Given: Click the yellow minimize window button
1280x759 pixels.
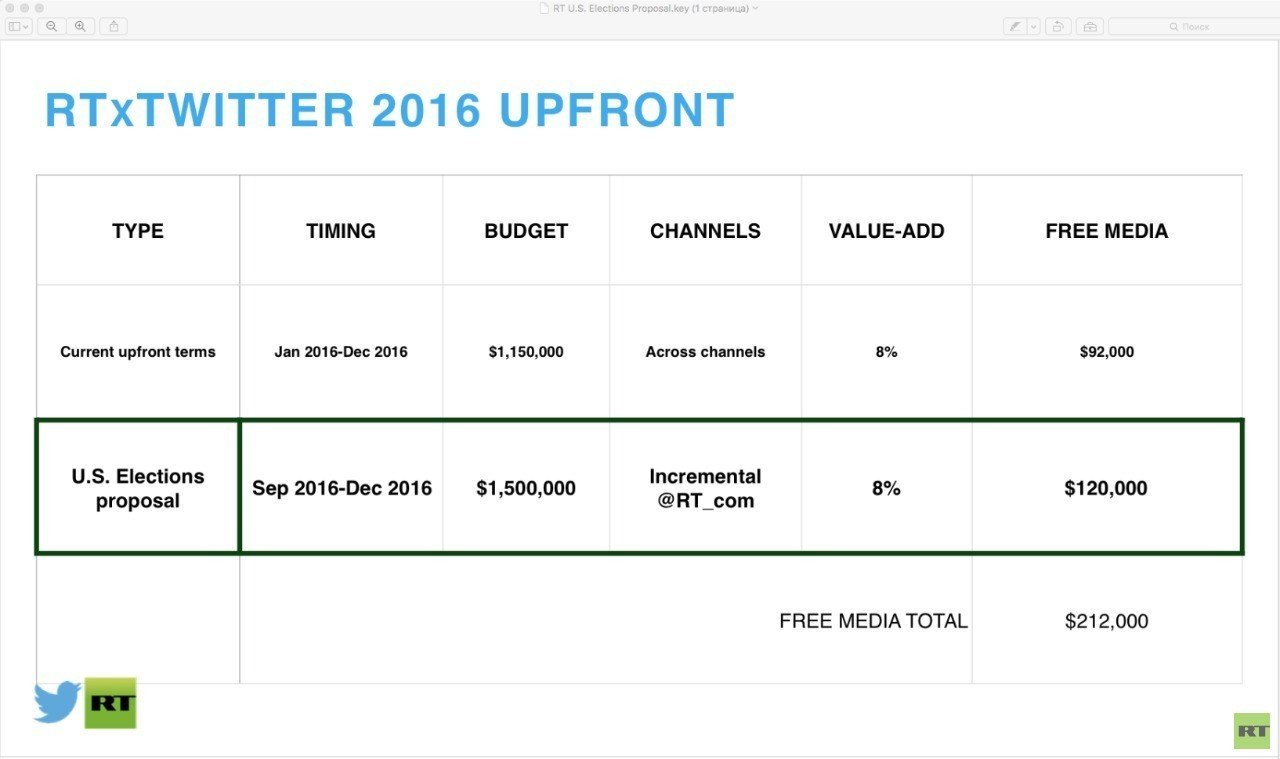Looking at the screenshot, I should tap(24, 8).
